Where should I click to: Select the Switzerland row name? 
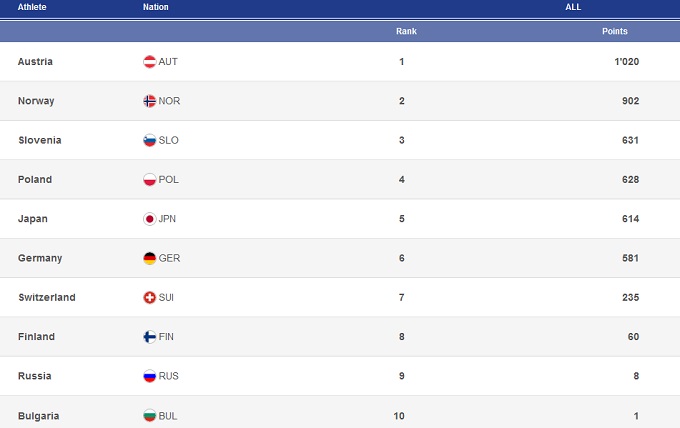coord(46,298)
